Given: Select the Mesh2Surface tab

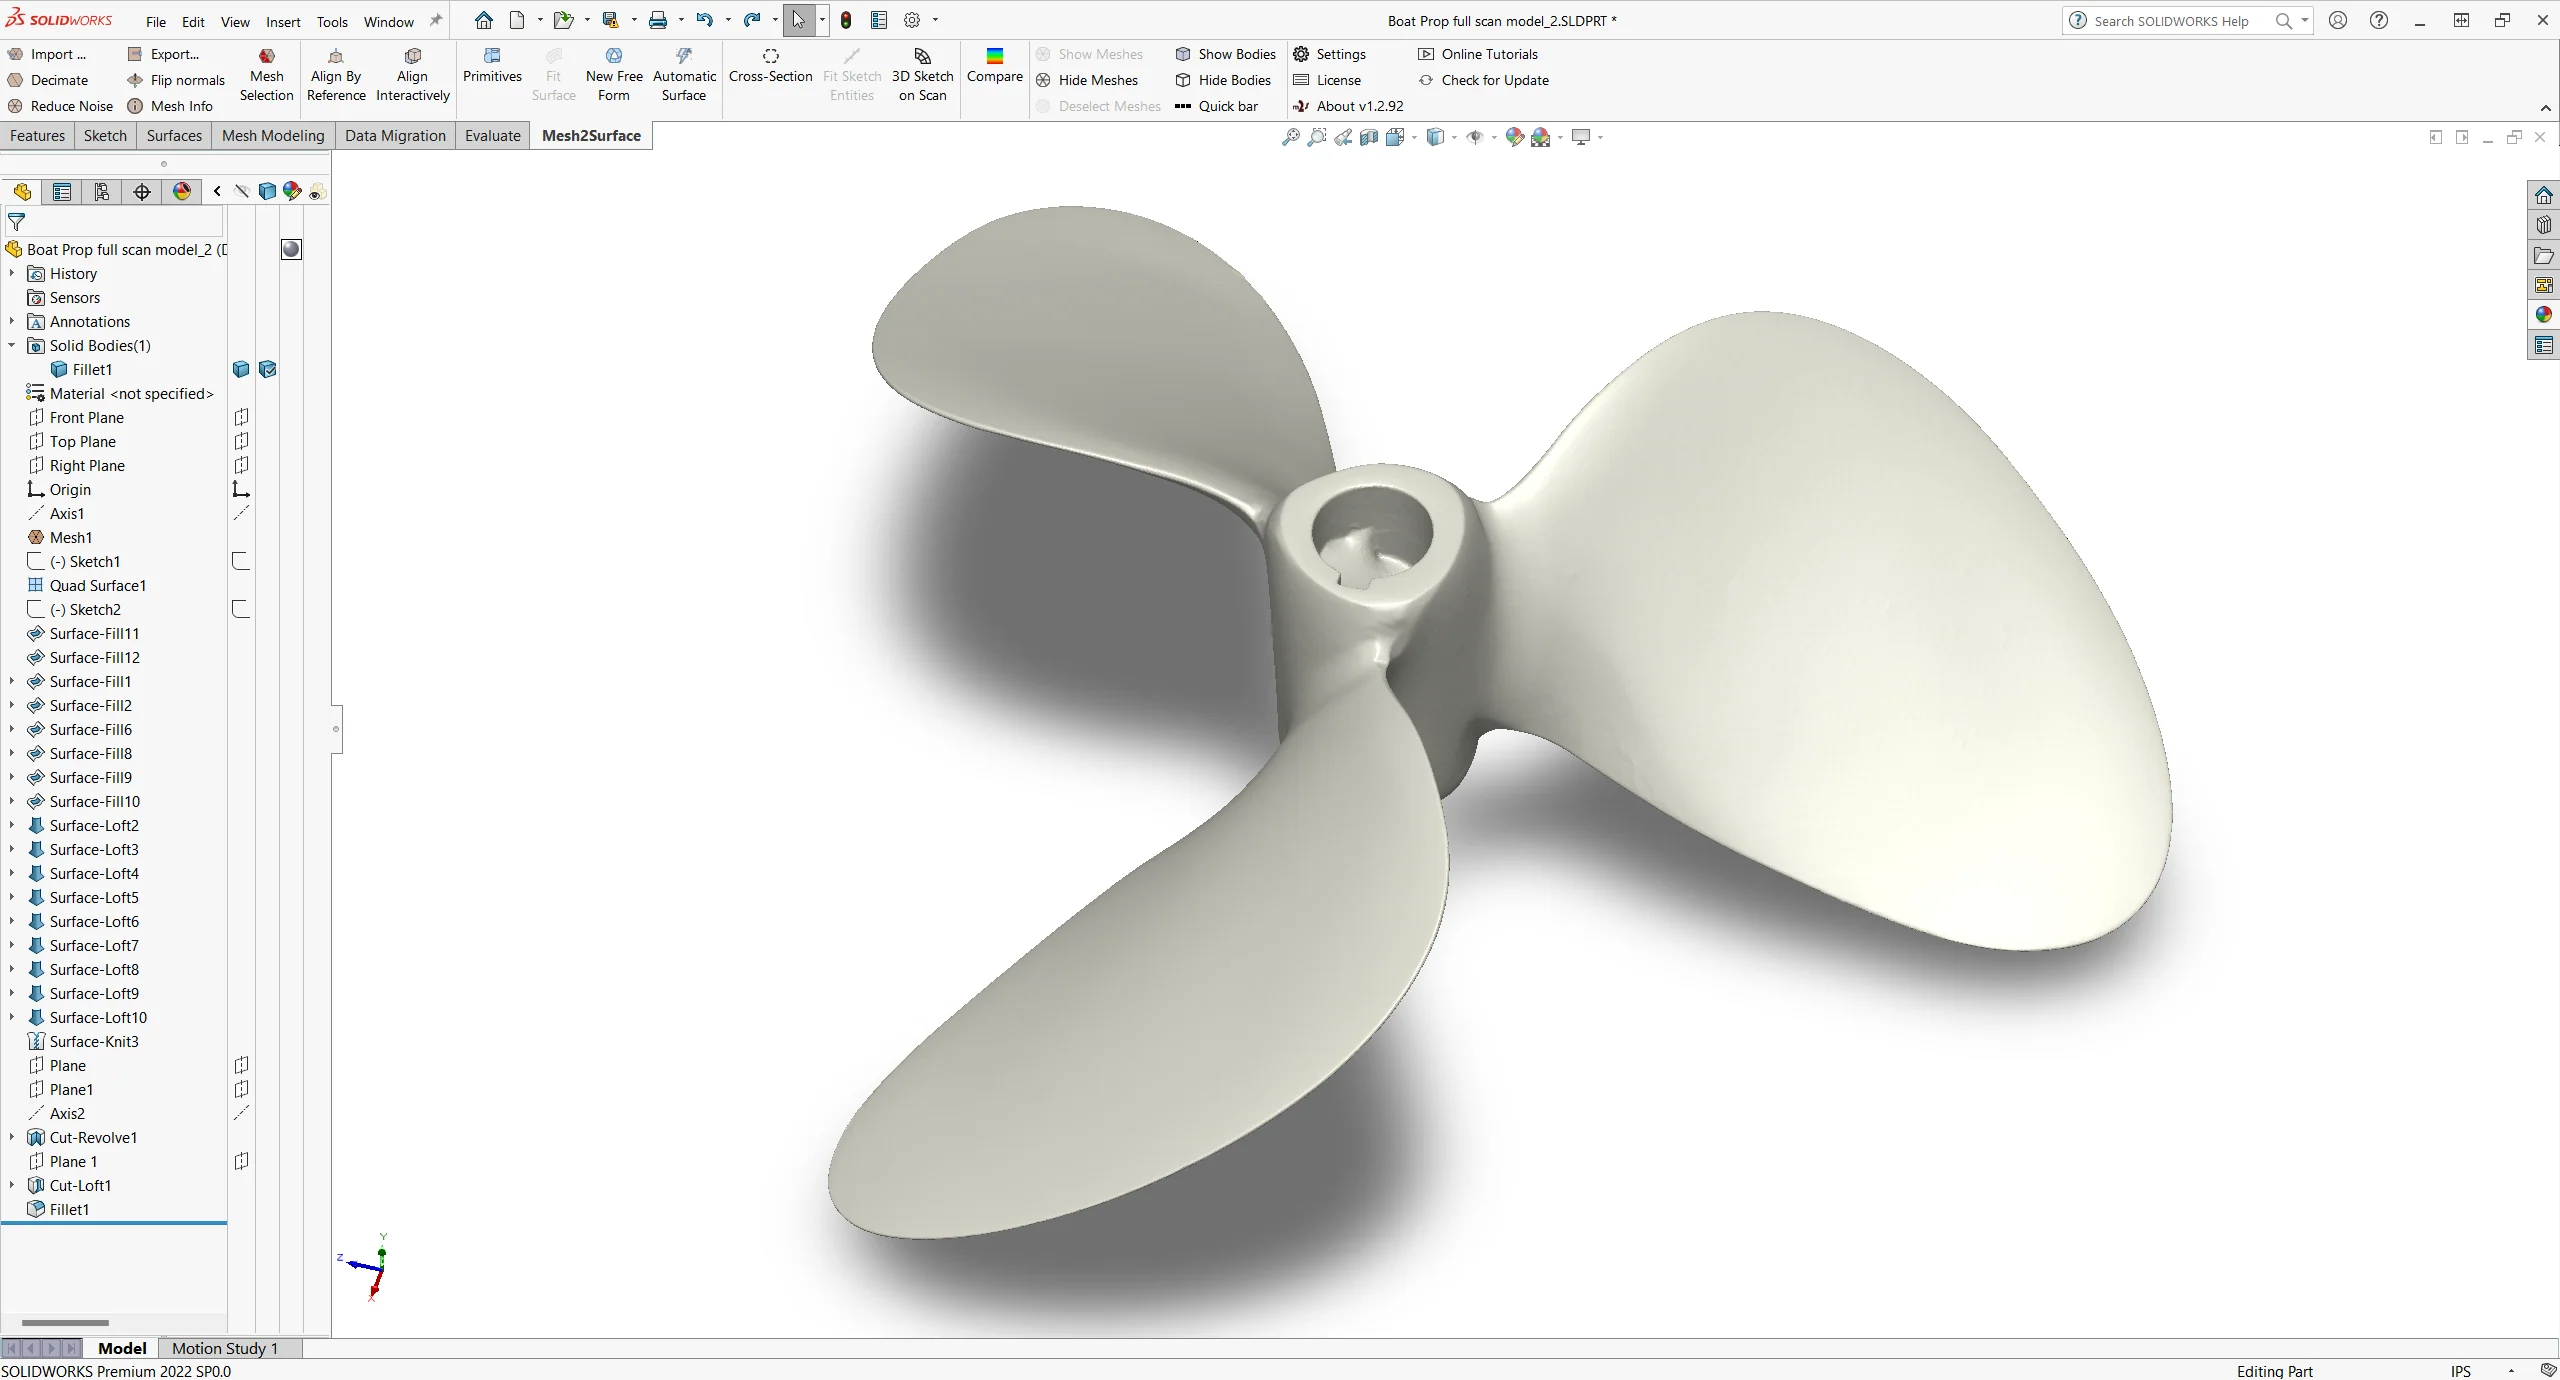Looking at the screenshot, I should [x=589, y=134].
